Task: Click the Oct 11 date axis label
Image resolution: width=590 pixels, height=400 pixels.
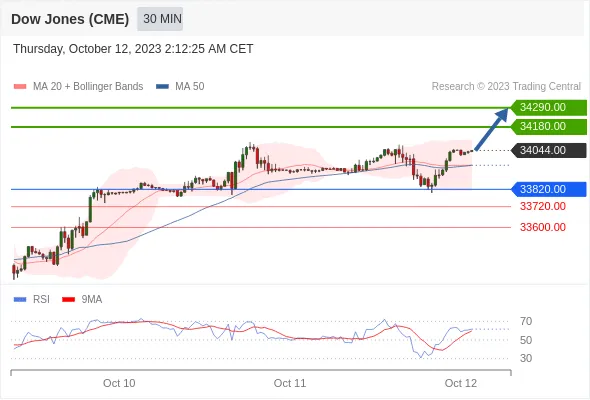Action: coord(290,383)
